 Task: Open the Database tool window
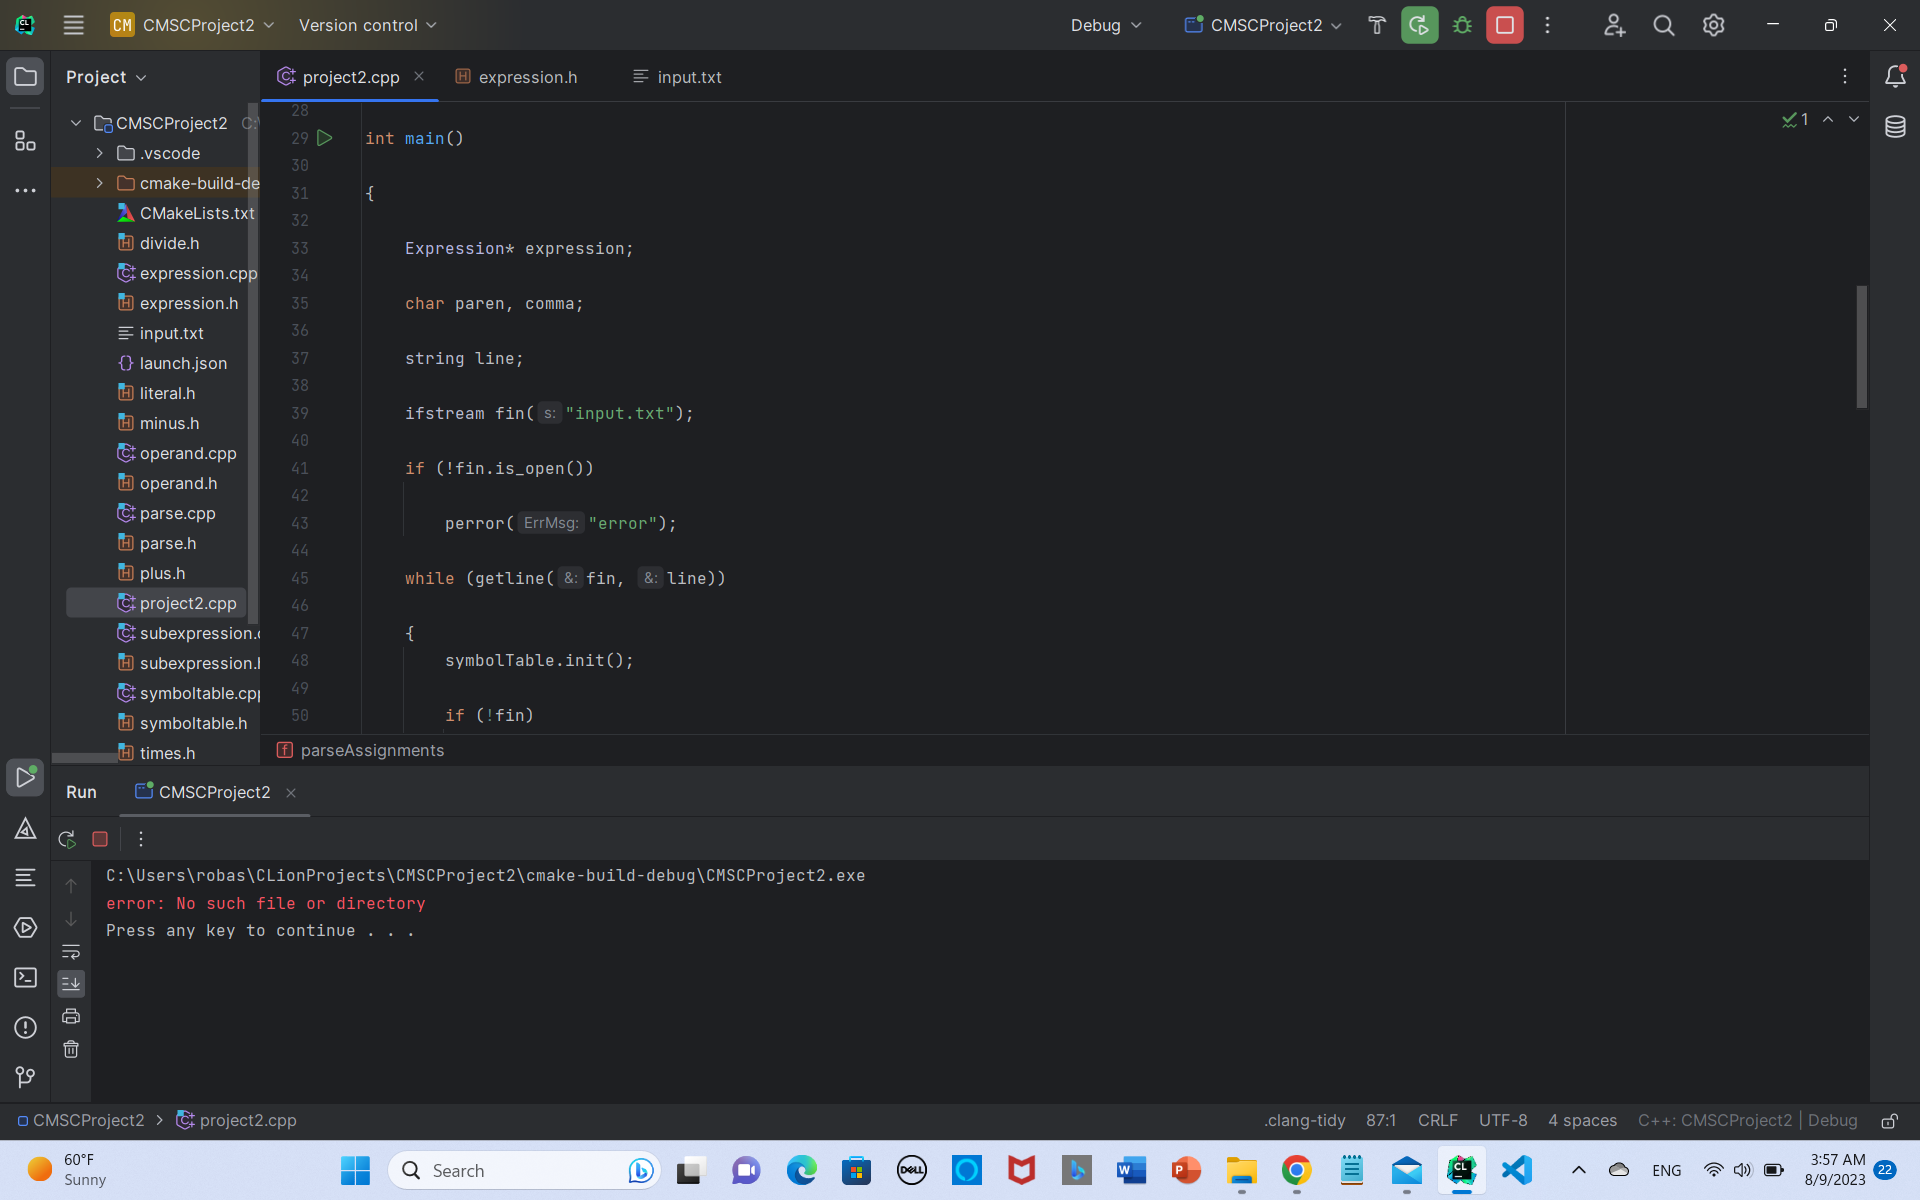point(1896,127)
